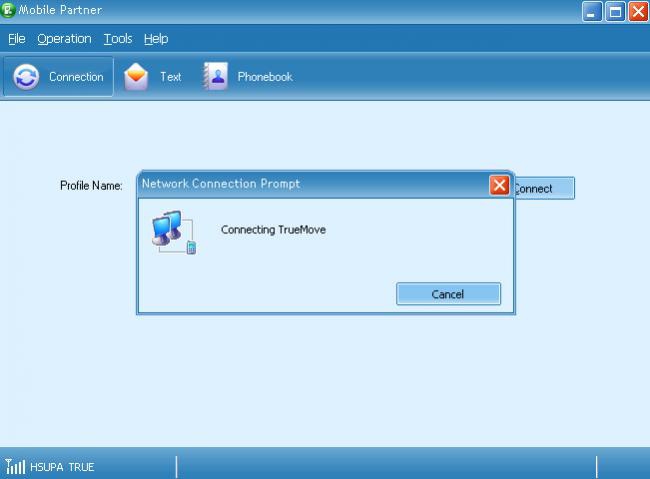The width and height of the screenshot is (650, 479).
Task: Open the Help menu
Action: click(x=156, y=39)
